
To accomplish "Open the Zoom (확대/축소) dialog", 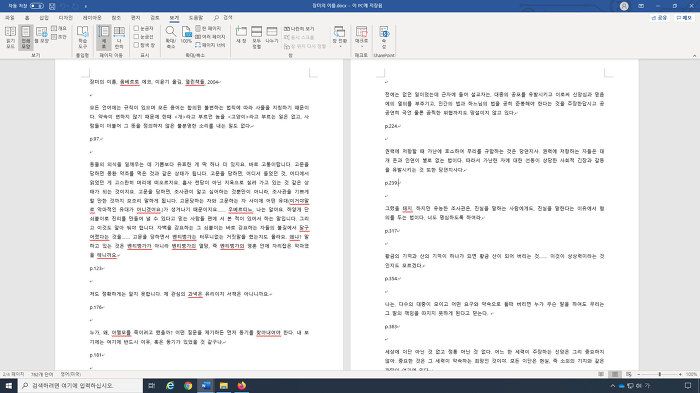I will (x=171, y=37).
